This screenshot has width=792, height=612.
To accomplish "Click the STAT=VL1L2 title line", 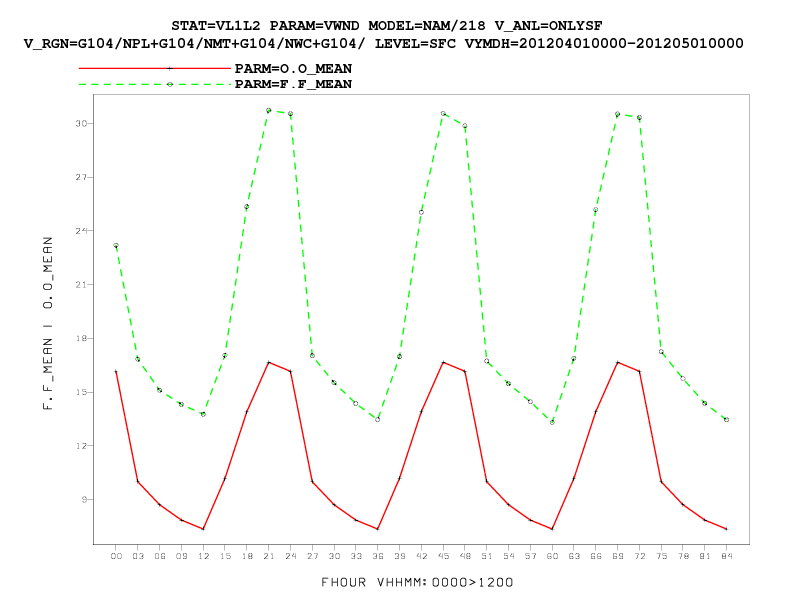I will click(387, 26).
